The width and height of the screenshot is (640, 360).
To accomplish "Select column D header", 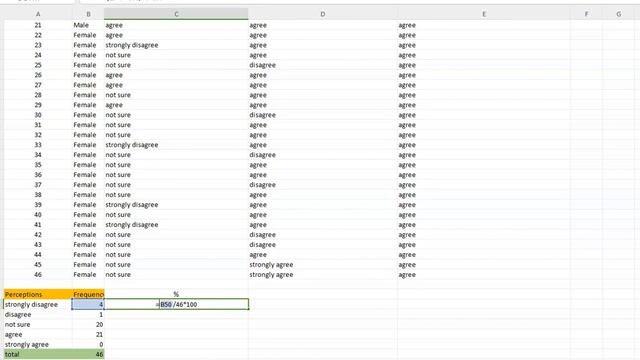I will [322, 14].
